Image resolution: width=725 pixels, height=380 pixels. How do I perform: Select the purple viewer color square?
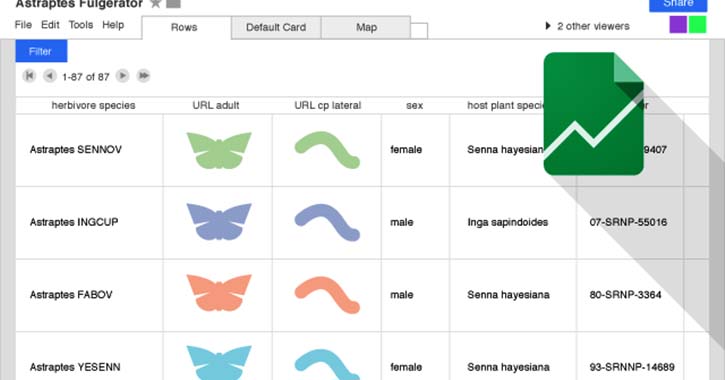coord(678,25)
